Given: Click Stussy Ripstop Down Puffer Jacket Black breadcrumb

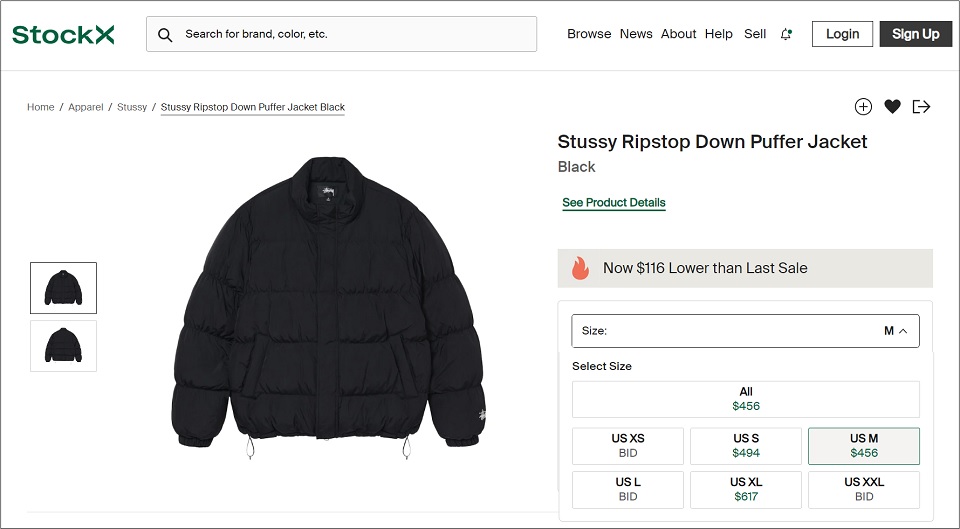Looking at the screenshot, I should (x=253, y=107).
